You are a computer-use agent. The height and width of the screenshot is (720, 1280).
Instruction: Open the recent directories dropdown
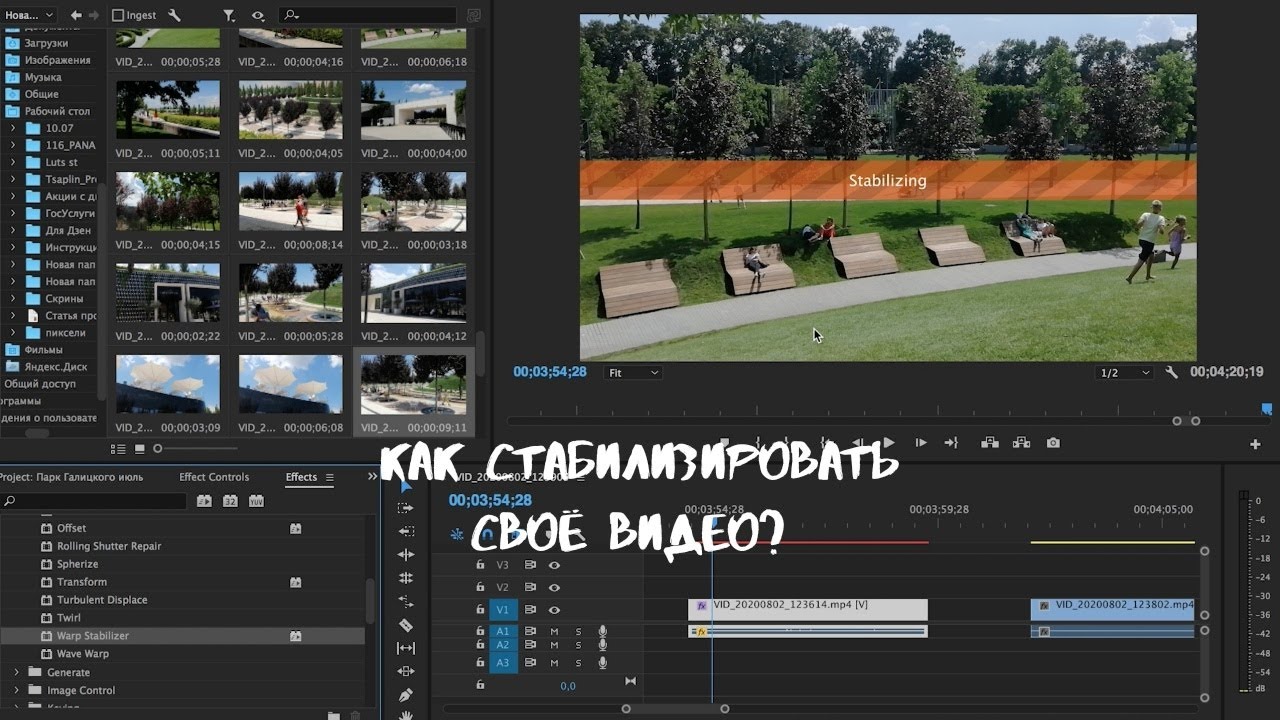[x=29, y=15]
